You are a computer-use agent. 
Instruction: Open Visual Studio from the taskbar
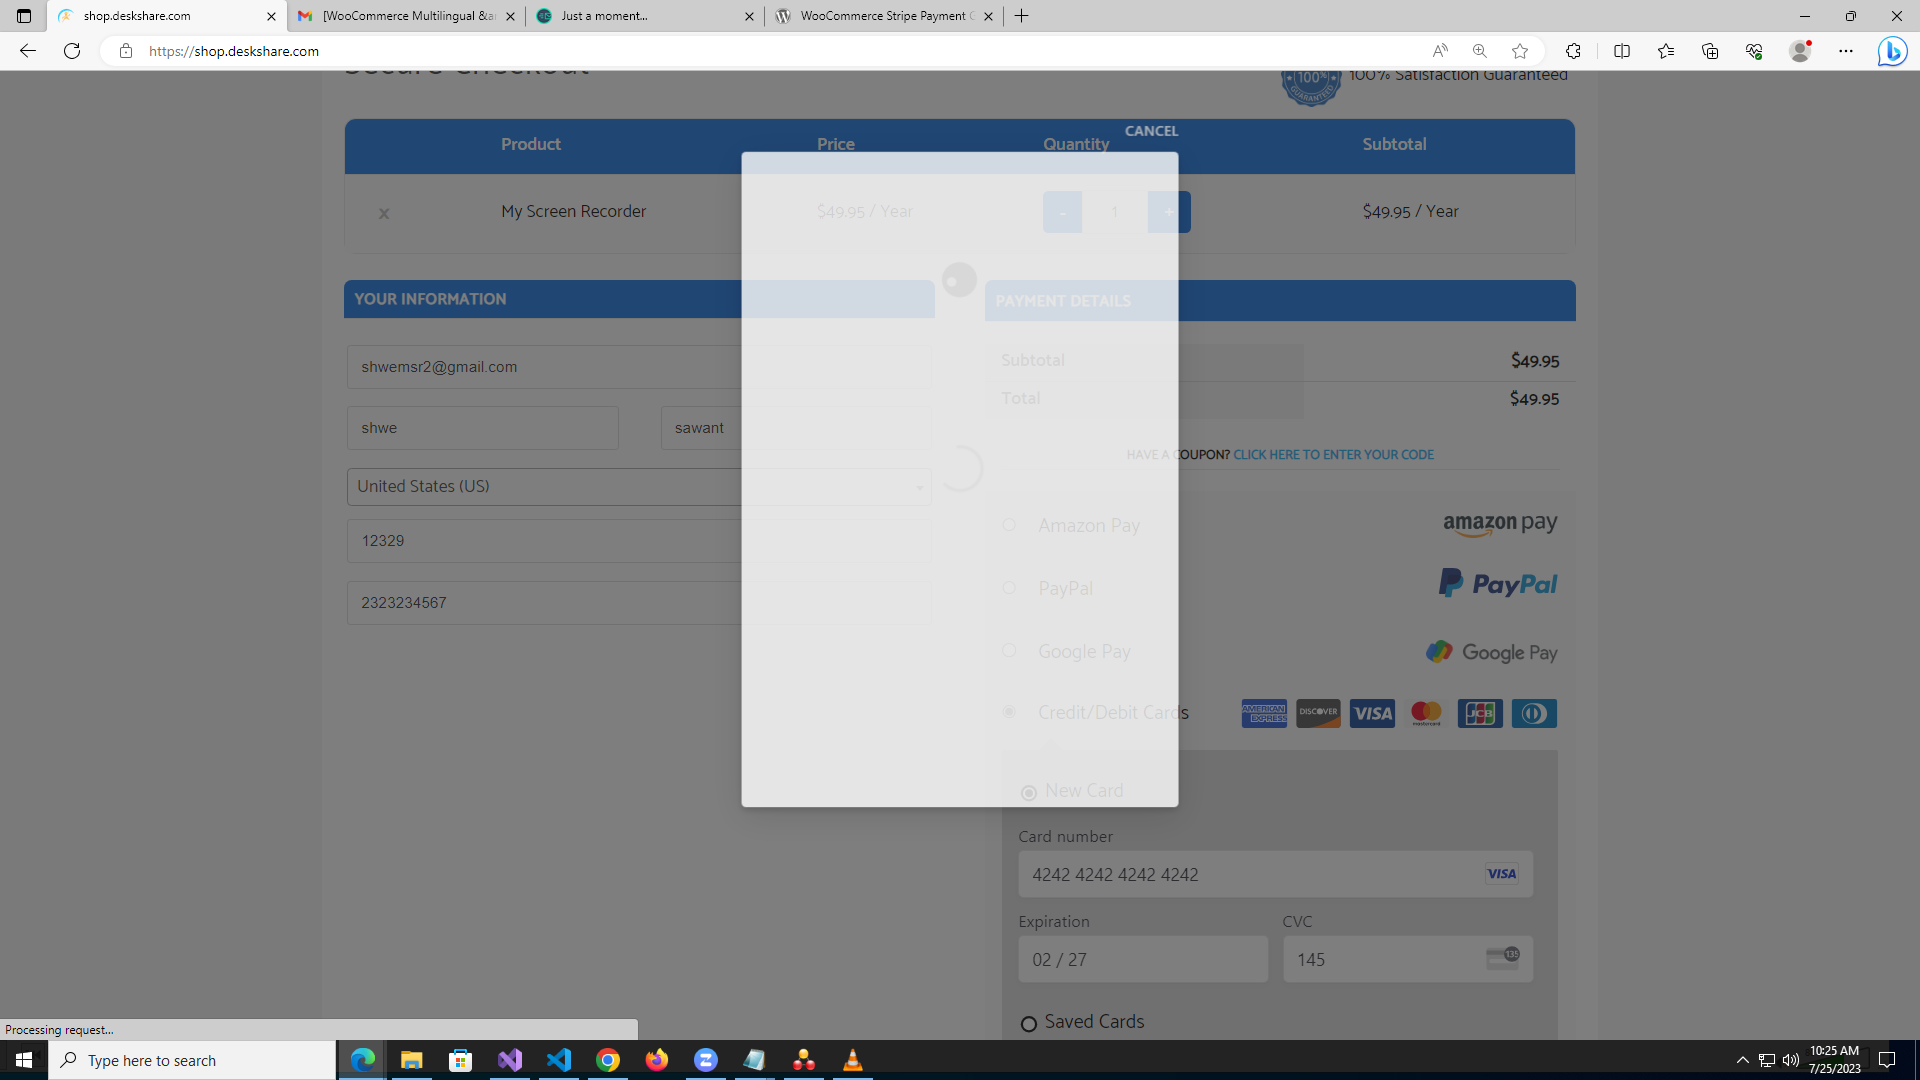tap(509, 1060)
